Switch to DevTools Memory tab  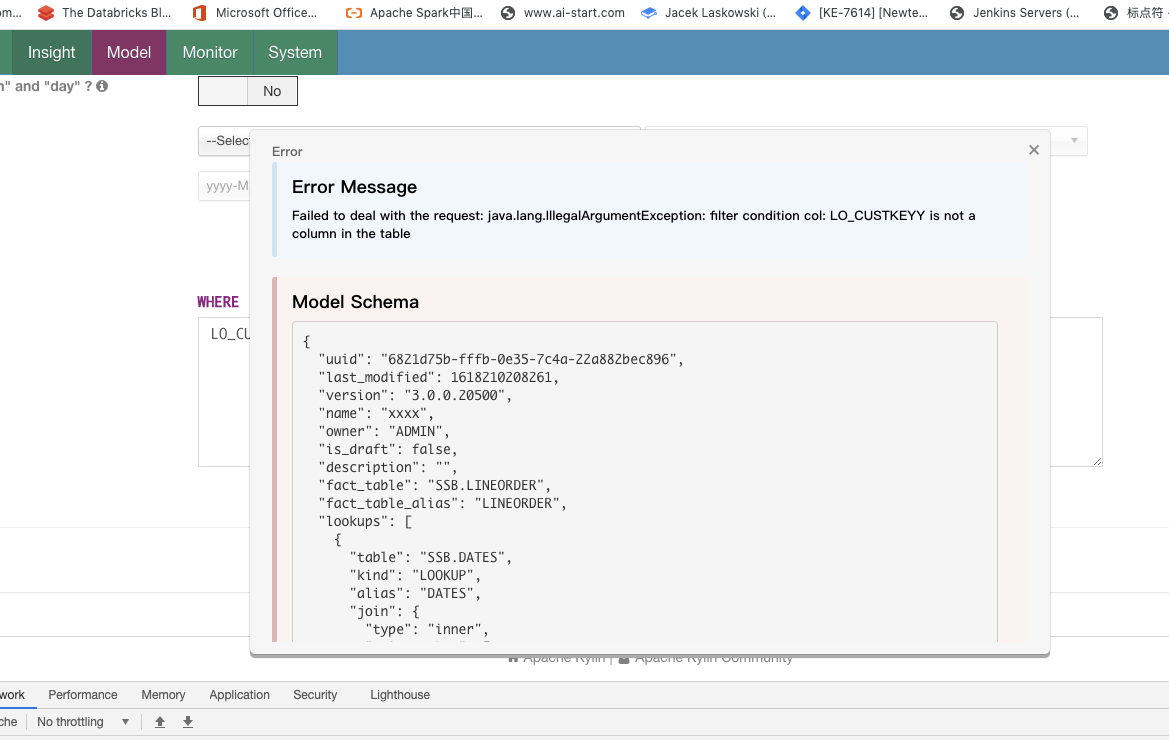point(163,695)
